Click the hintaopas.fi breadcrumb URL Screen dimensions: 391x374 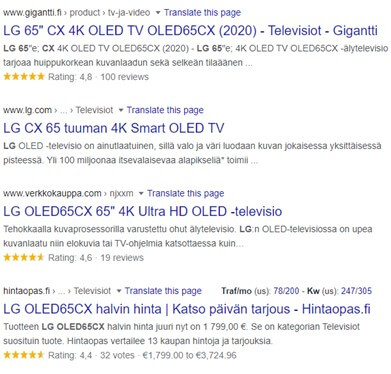click(27, 291)
